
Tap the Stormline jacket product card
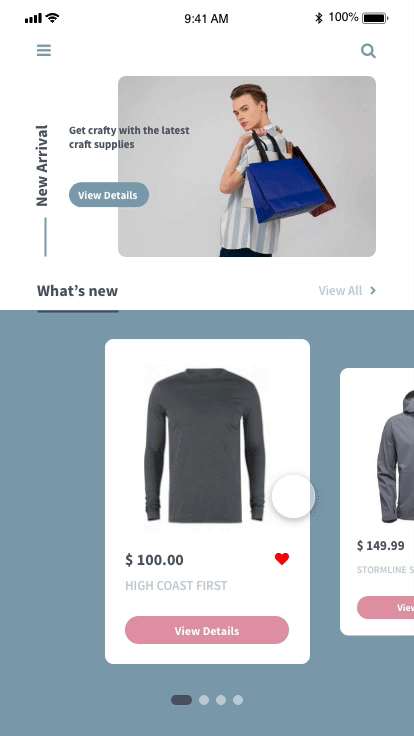click(377, 501)
